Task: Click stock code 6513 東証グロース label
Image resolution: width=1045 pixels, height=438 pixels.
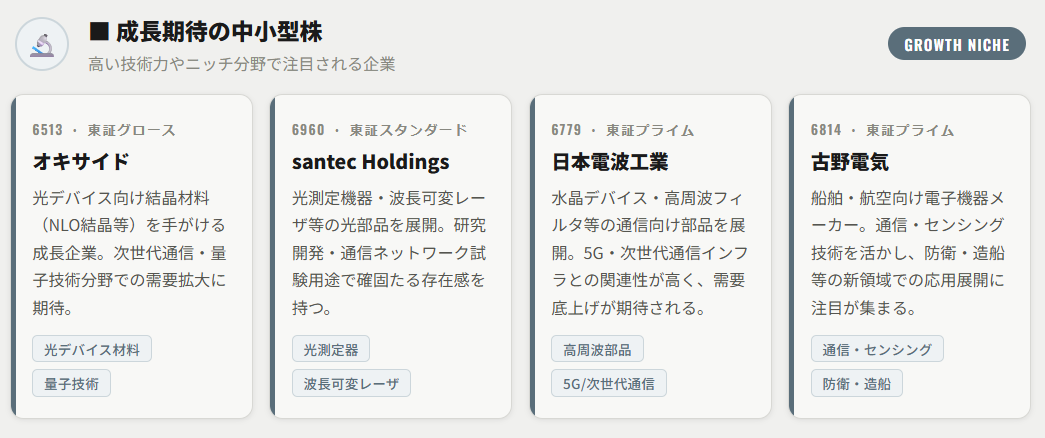Action: [x=104, y=130]
